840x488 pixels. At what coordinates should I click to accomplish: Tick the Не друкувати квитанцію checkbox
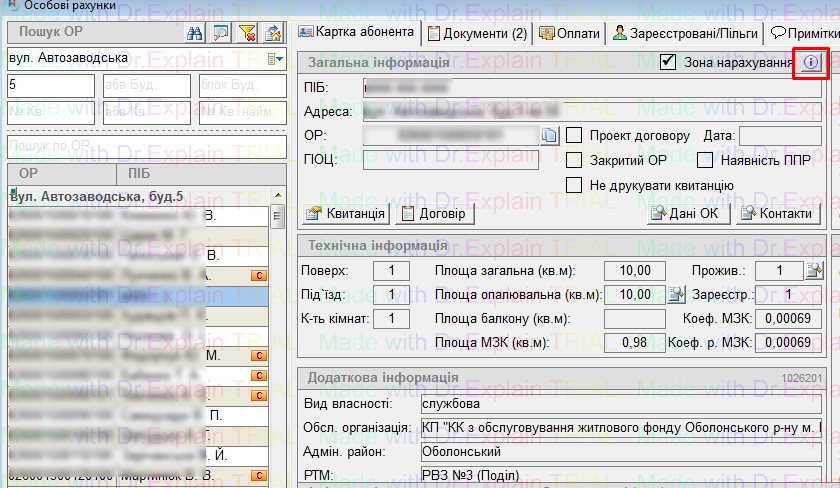point(574,185)
